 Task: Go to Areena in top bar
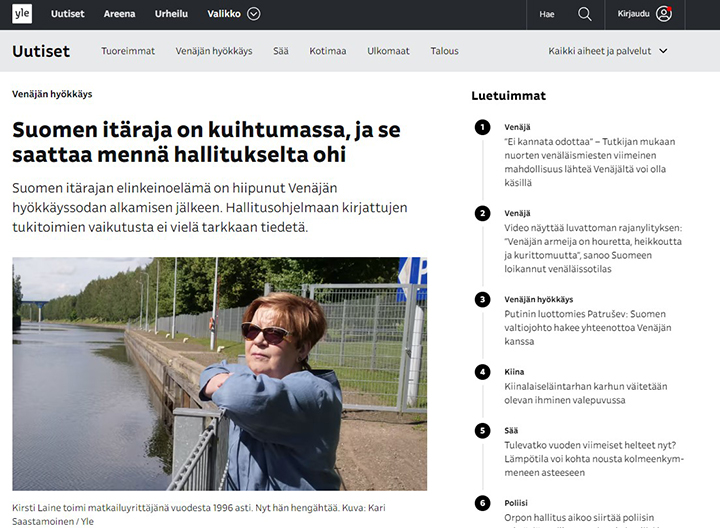[120, 14]
